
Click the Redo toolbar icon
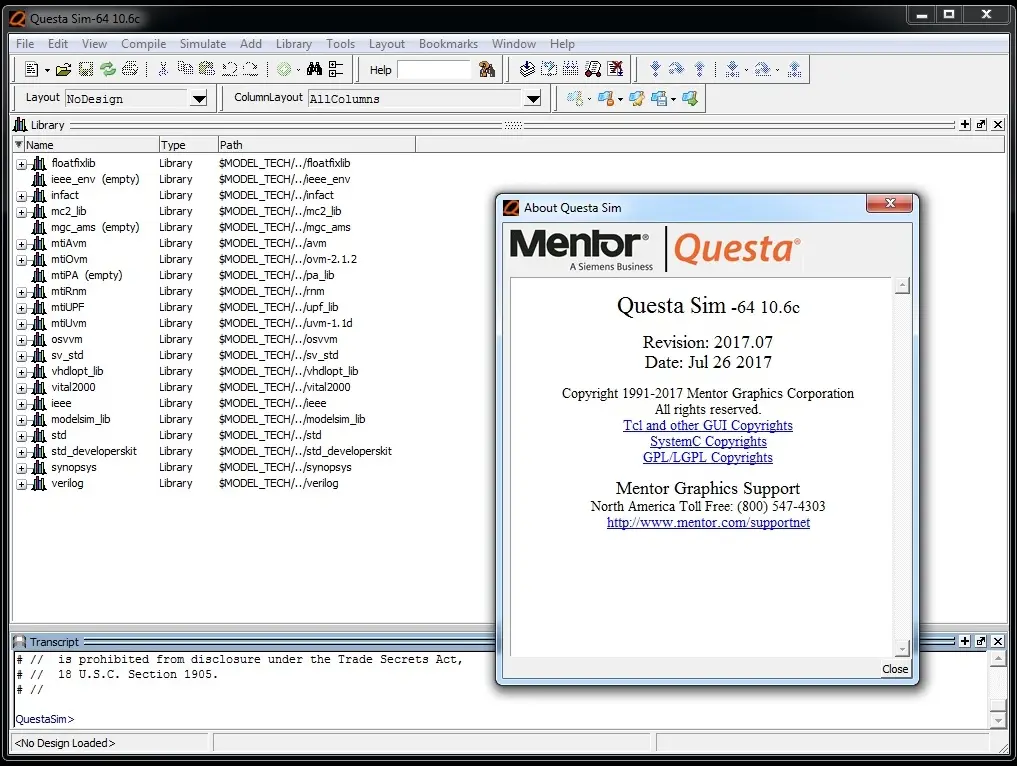(250, 69)
